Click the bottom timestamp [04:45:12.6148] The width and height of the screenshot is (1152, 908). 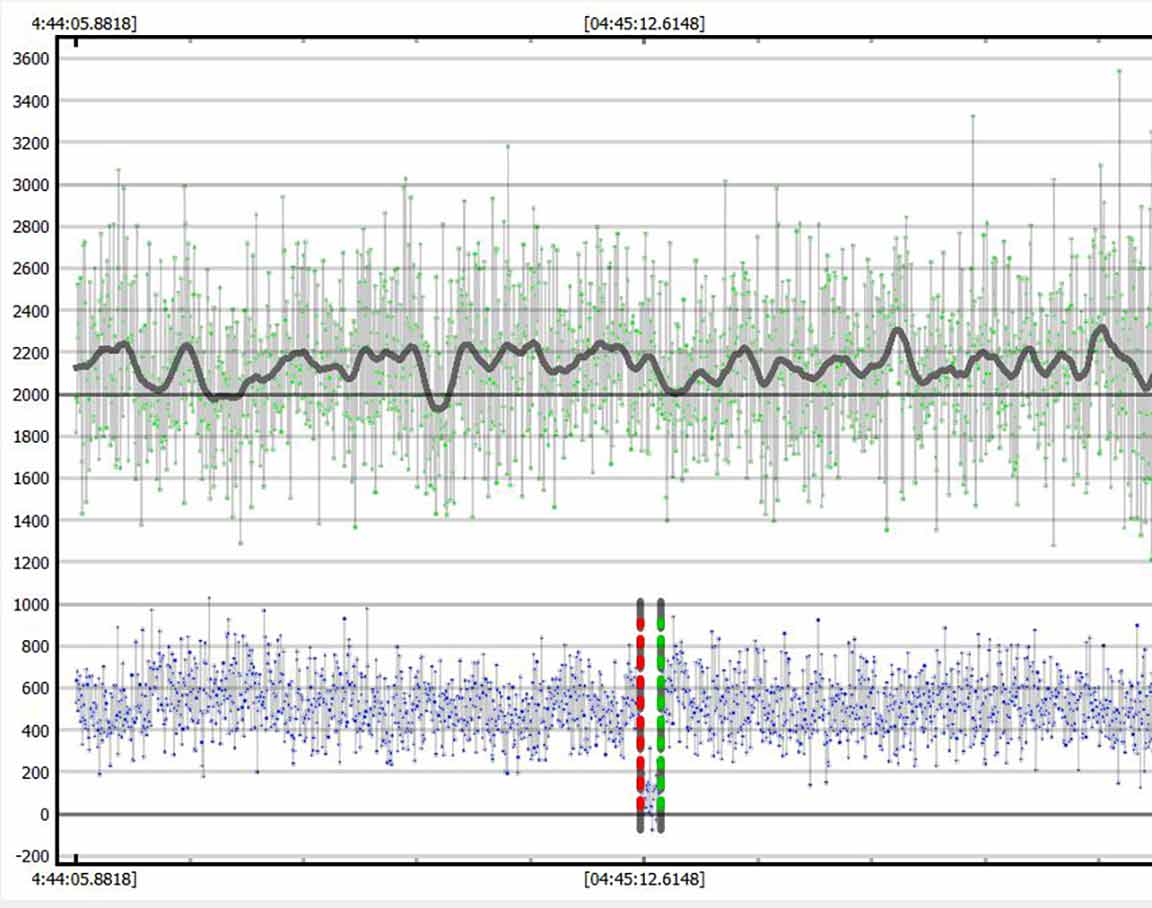click(x=644, y=879)
